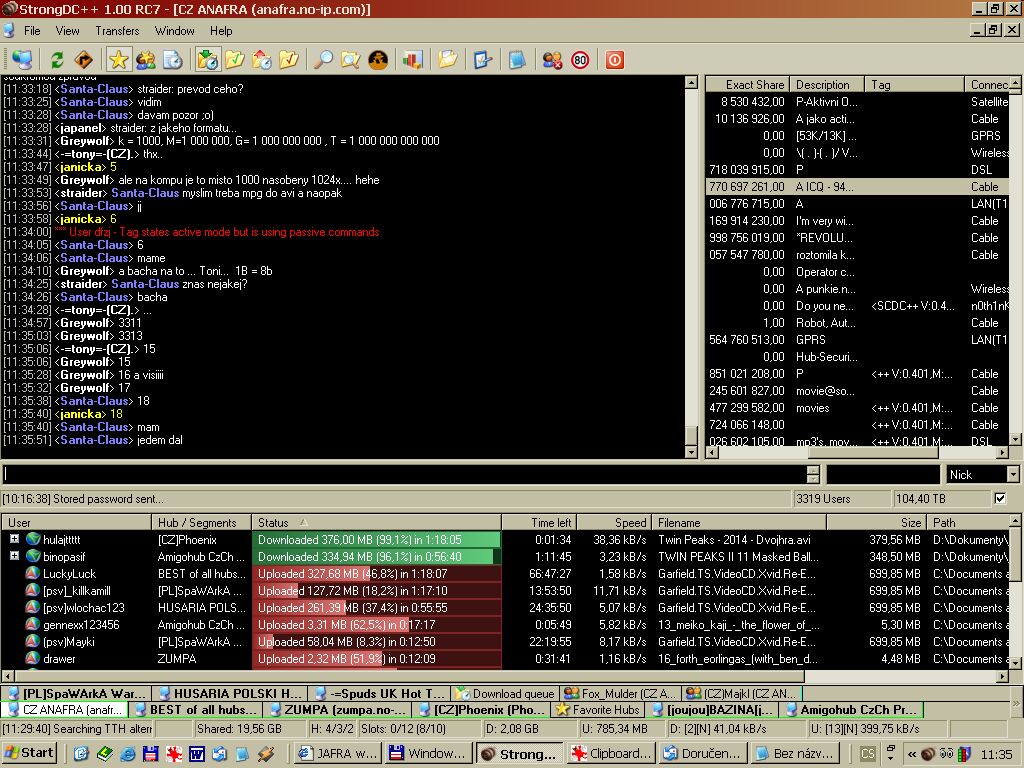Click the user list filter field
Viewport: 1024px width, 768px height.
click(884, 475)
